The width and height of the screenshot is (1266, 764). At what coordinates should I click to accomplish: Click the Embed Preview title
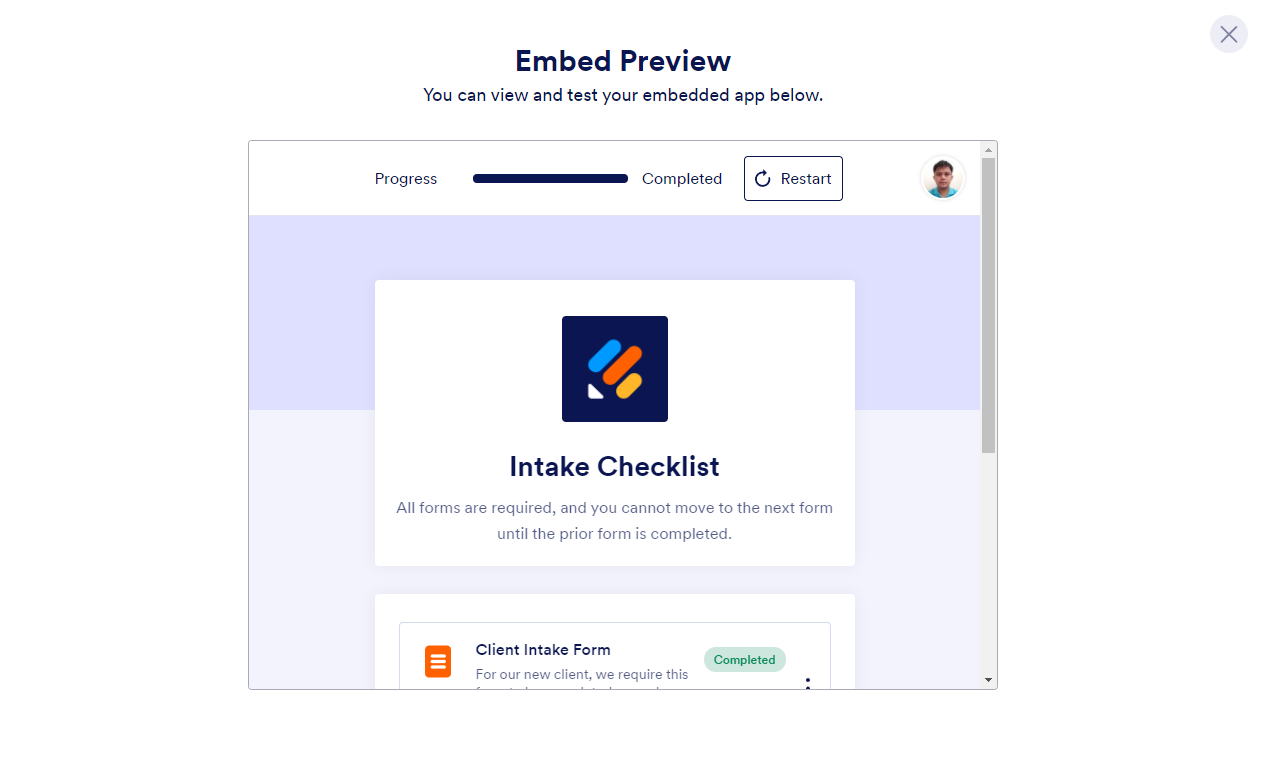coord(623,61)
